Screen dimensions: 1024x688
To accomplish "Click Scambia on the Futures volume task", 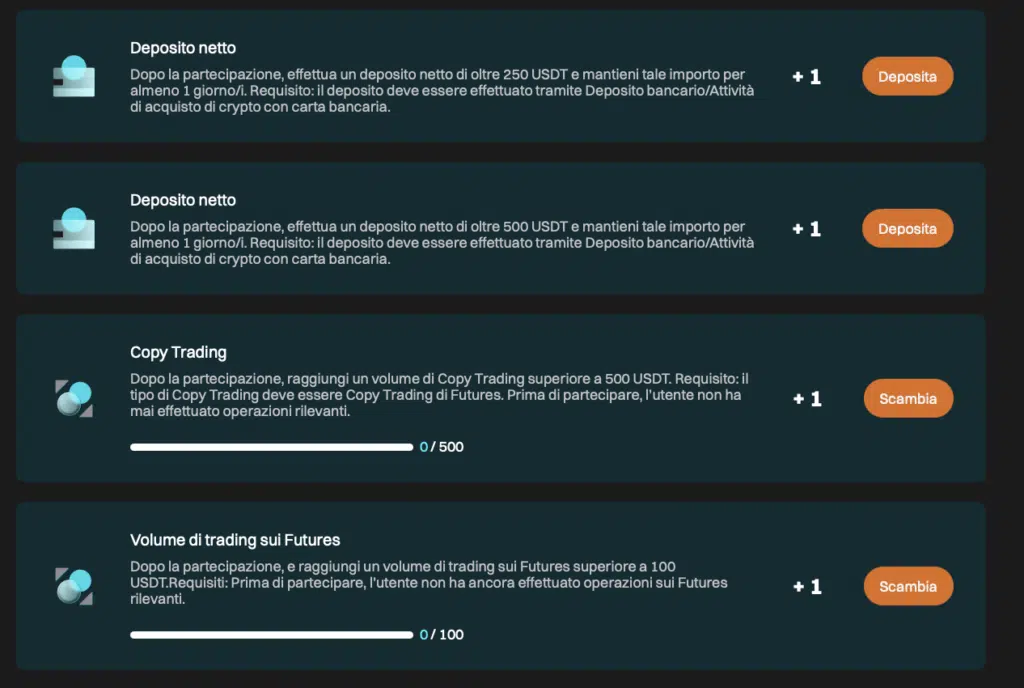I will (x=908, y=586).
